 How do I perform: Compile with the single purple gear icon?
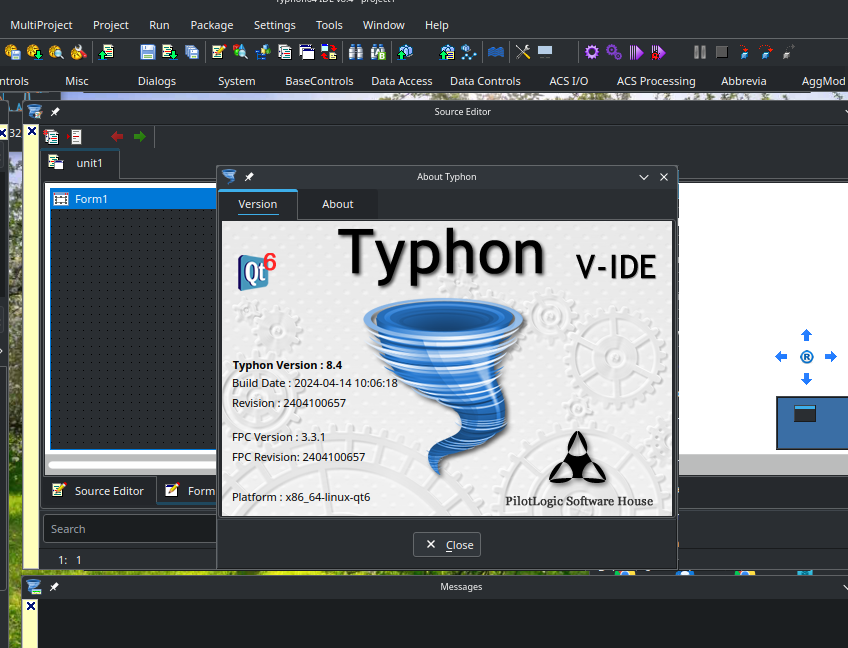(592, 52)
